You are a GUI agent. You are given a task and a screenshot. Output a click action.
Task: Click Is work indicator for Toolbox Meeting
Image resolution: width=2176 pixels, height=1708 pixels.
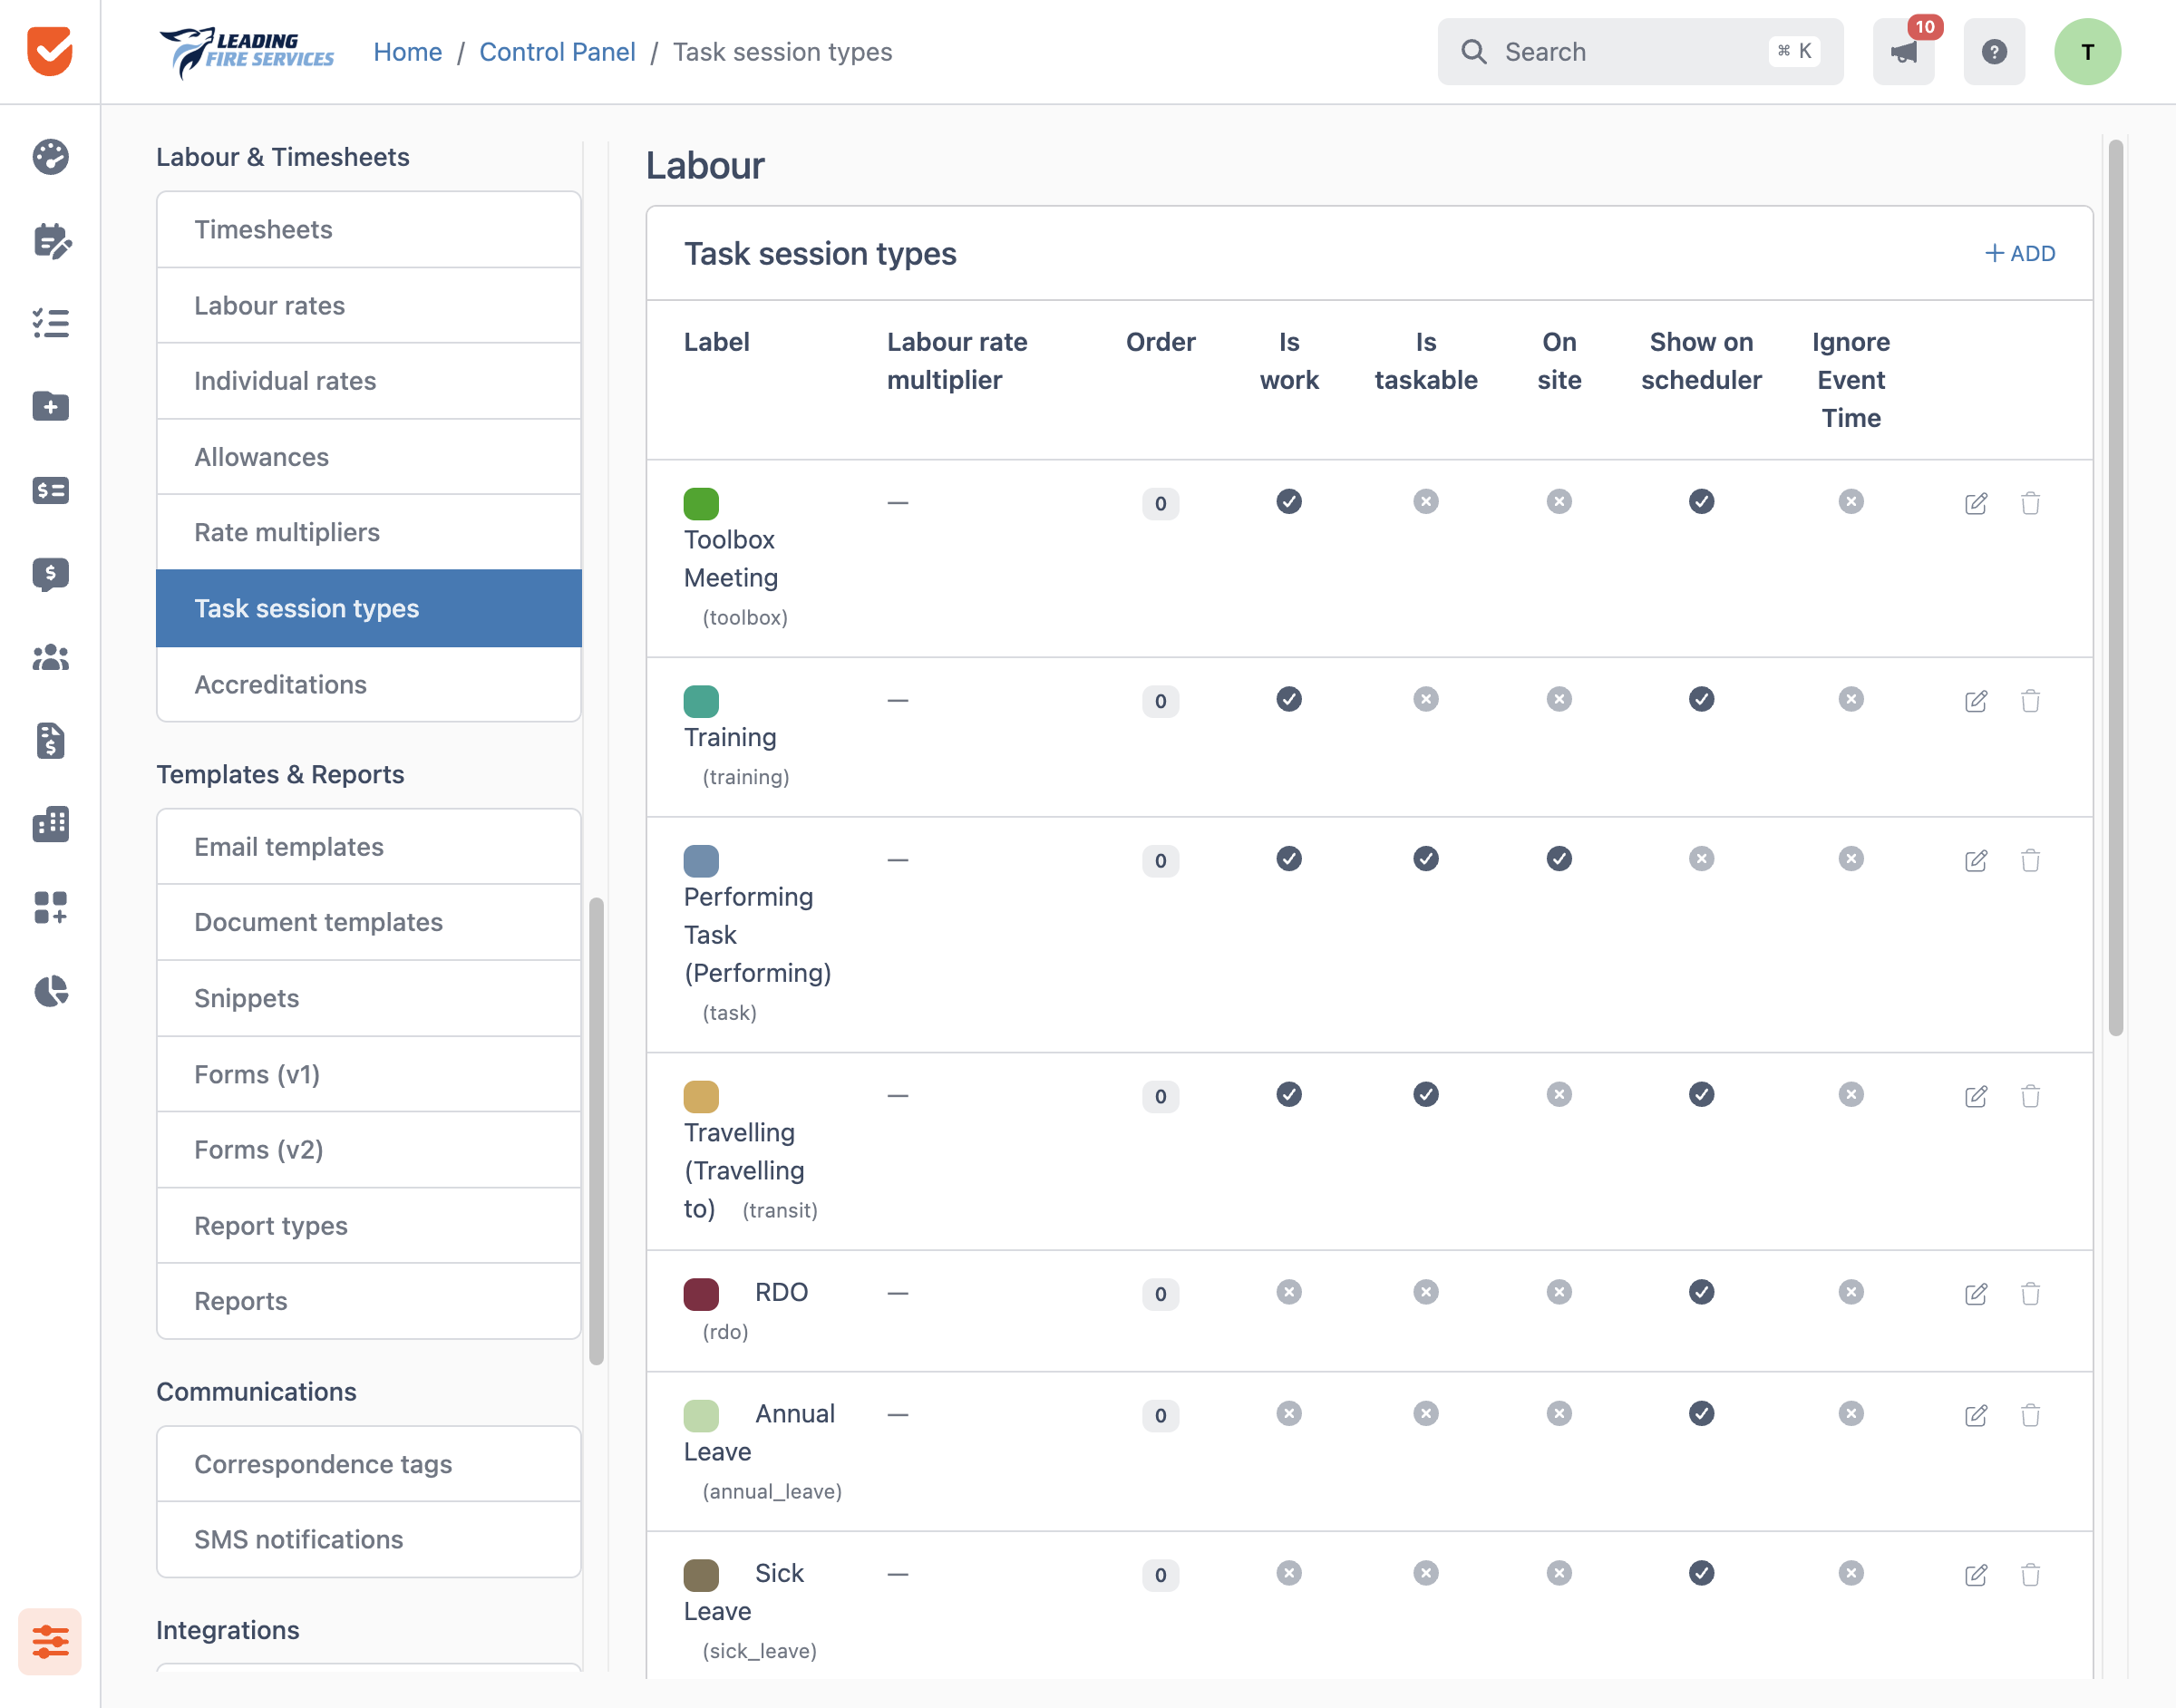pos(1289,501)
